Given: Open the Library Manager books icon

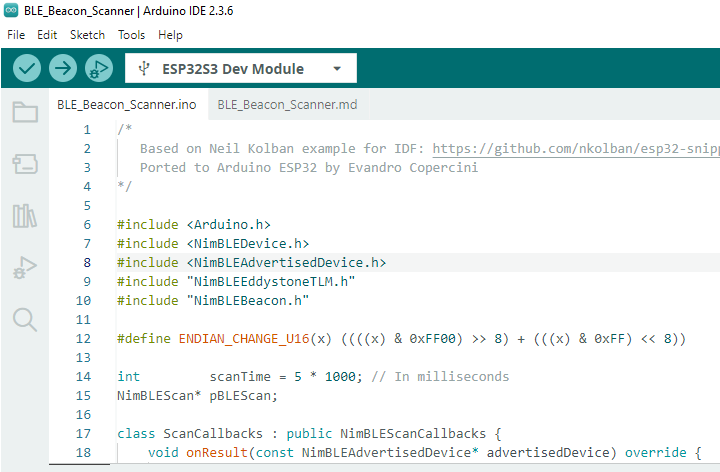Looking at the screenshot, I should point(25,216).
